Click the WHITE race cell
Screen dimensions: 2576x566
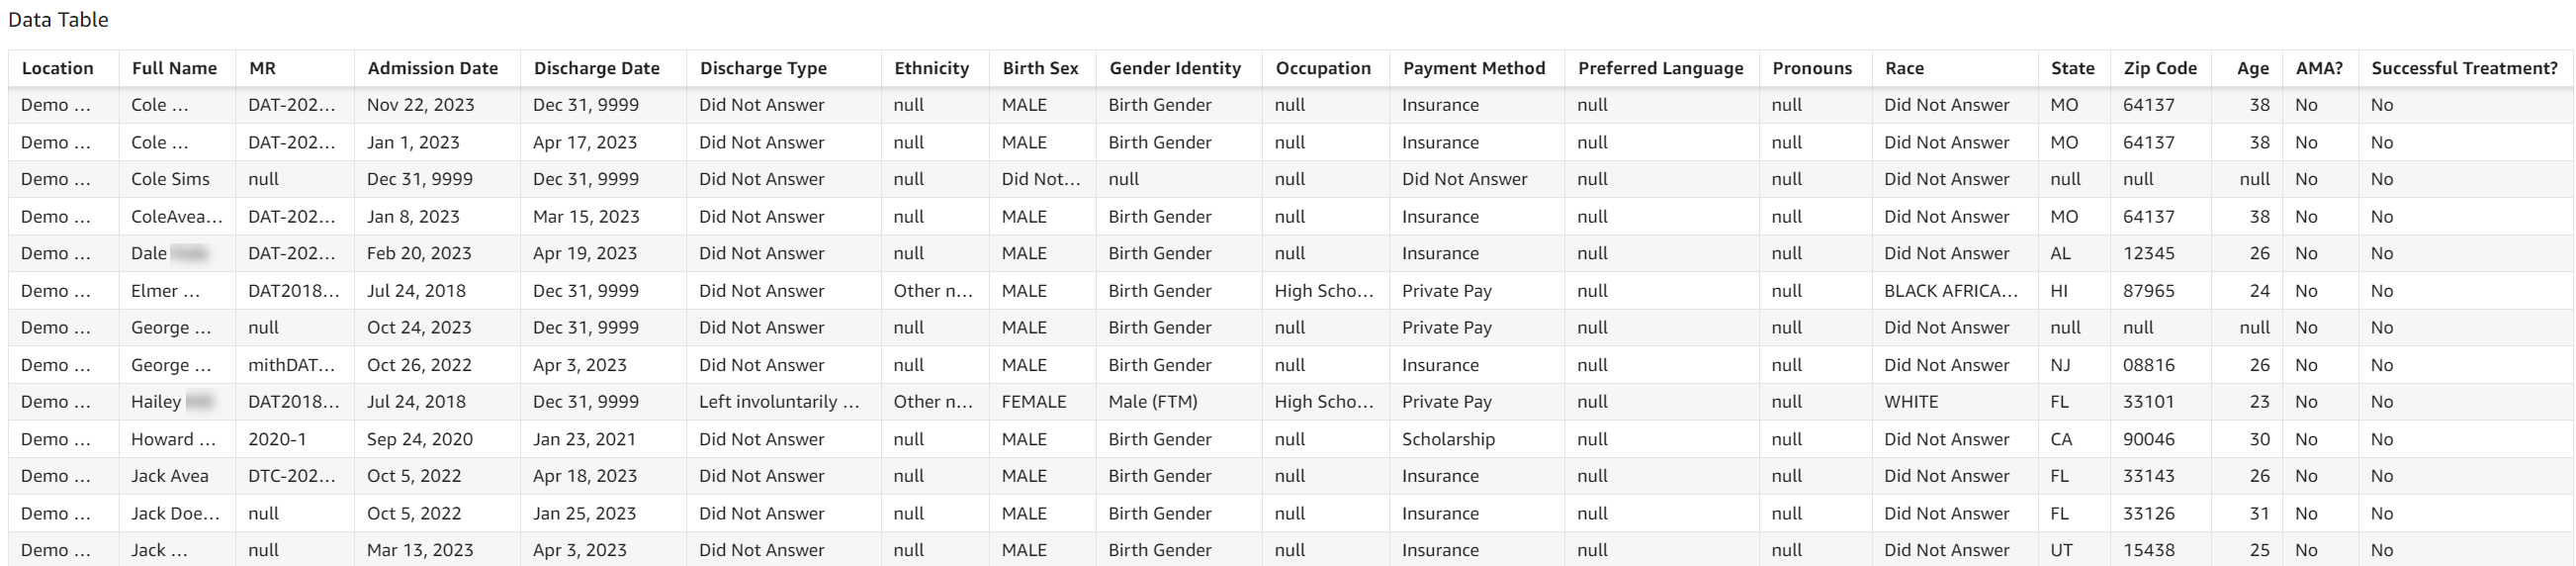tap(1911, 402)
